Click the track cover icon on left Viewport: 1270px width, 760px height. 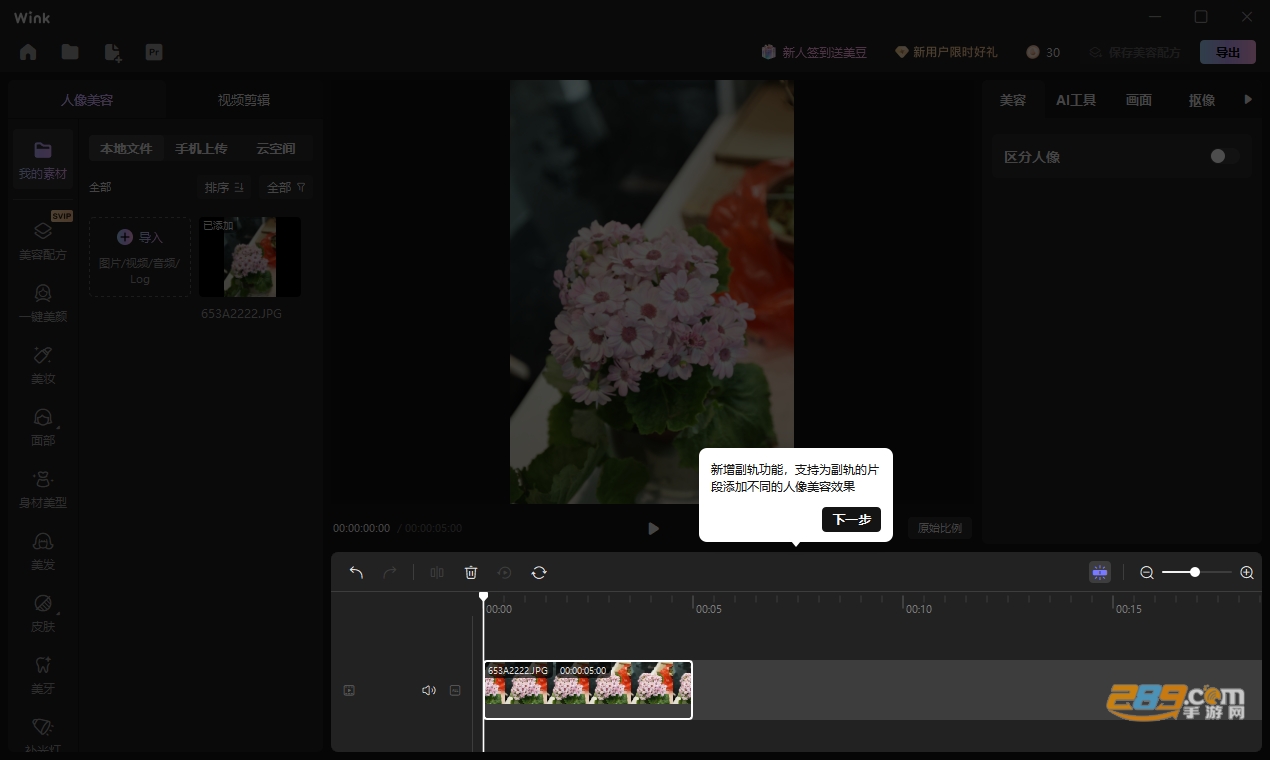tap(349, 690)
